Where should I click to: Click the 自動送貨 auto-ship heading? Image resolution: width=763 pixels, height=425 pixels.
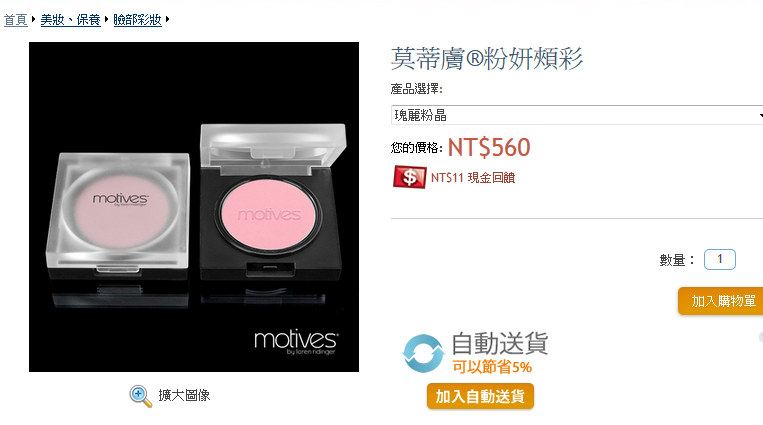500,343
